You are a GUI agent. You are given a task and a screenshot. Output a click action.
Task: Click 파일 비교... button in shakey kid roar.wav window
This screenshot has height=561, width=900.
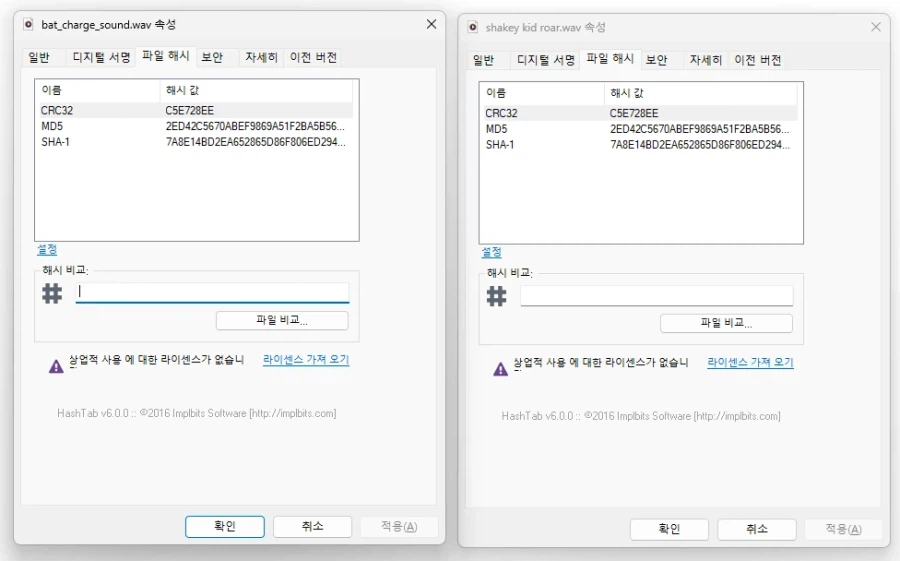click(726, 323)
